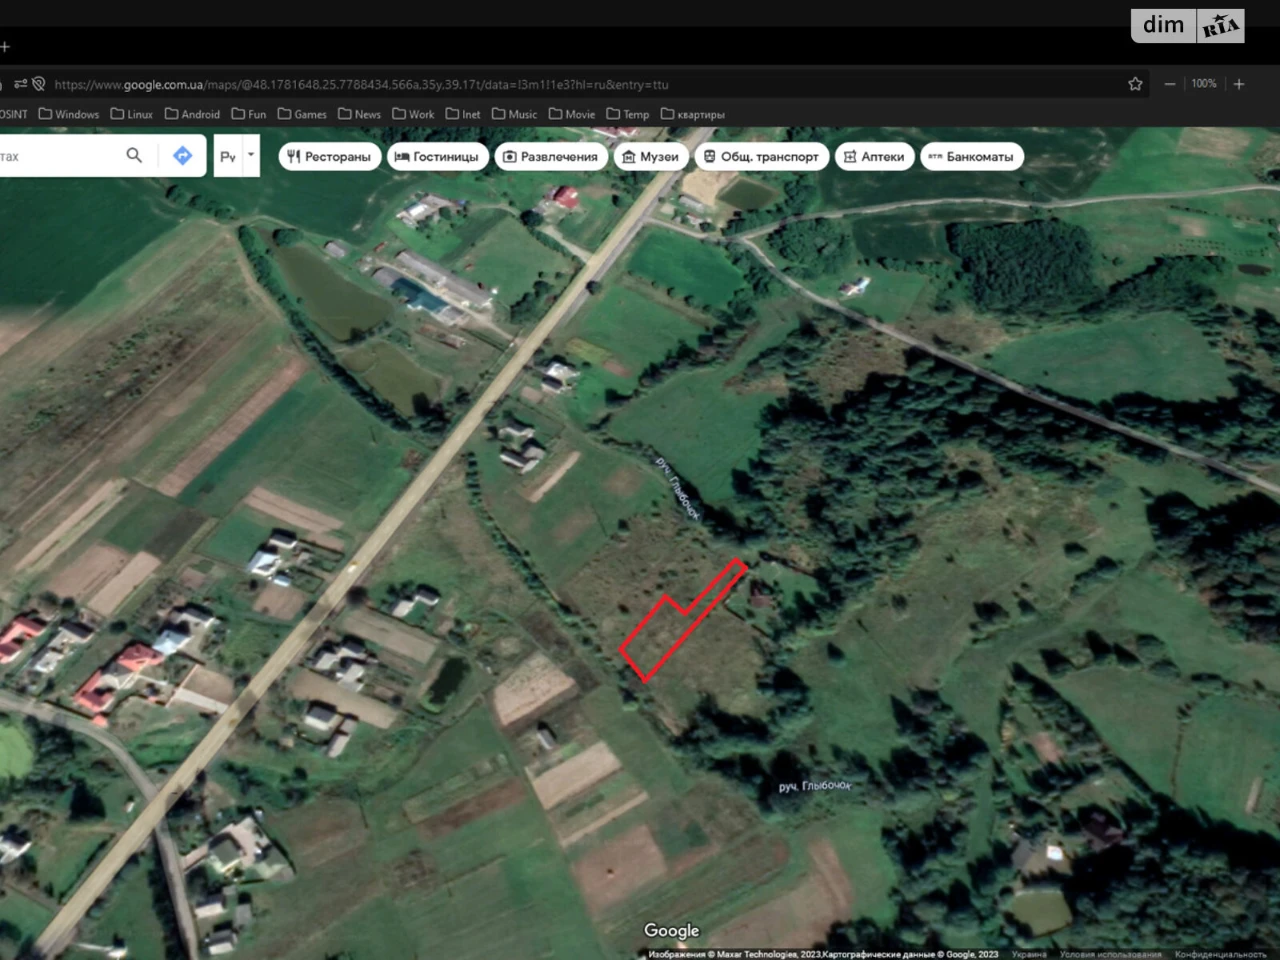The image size is (1280, 960).
Task: Open site permissions icon in address bar
Action: coord(20,84)
